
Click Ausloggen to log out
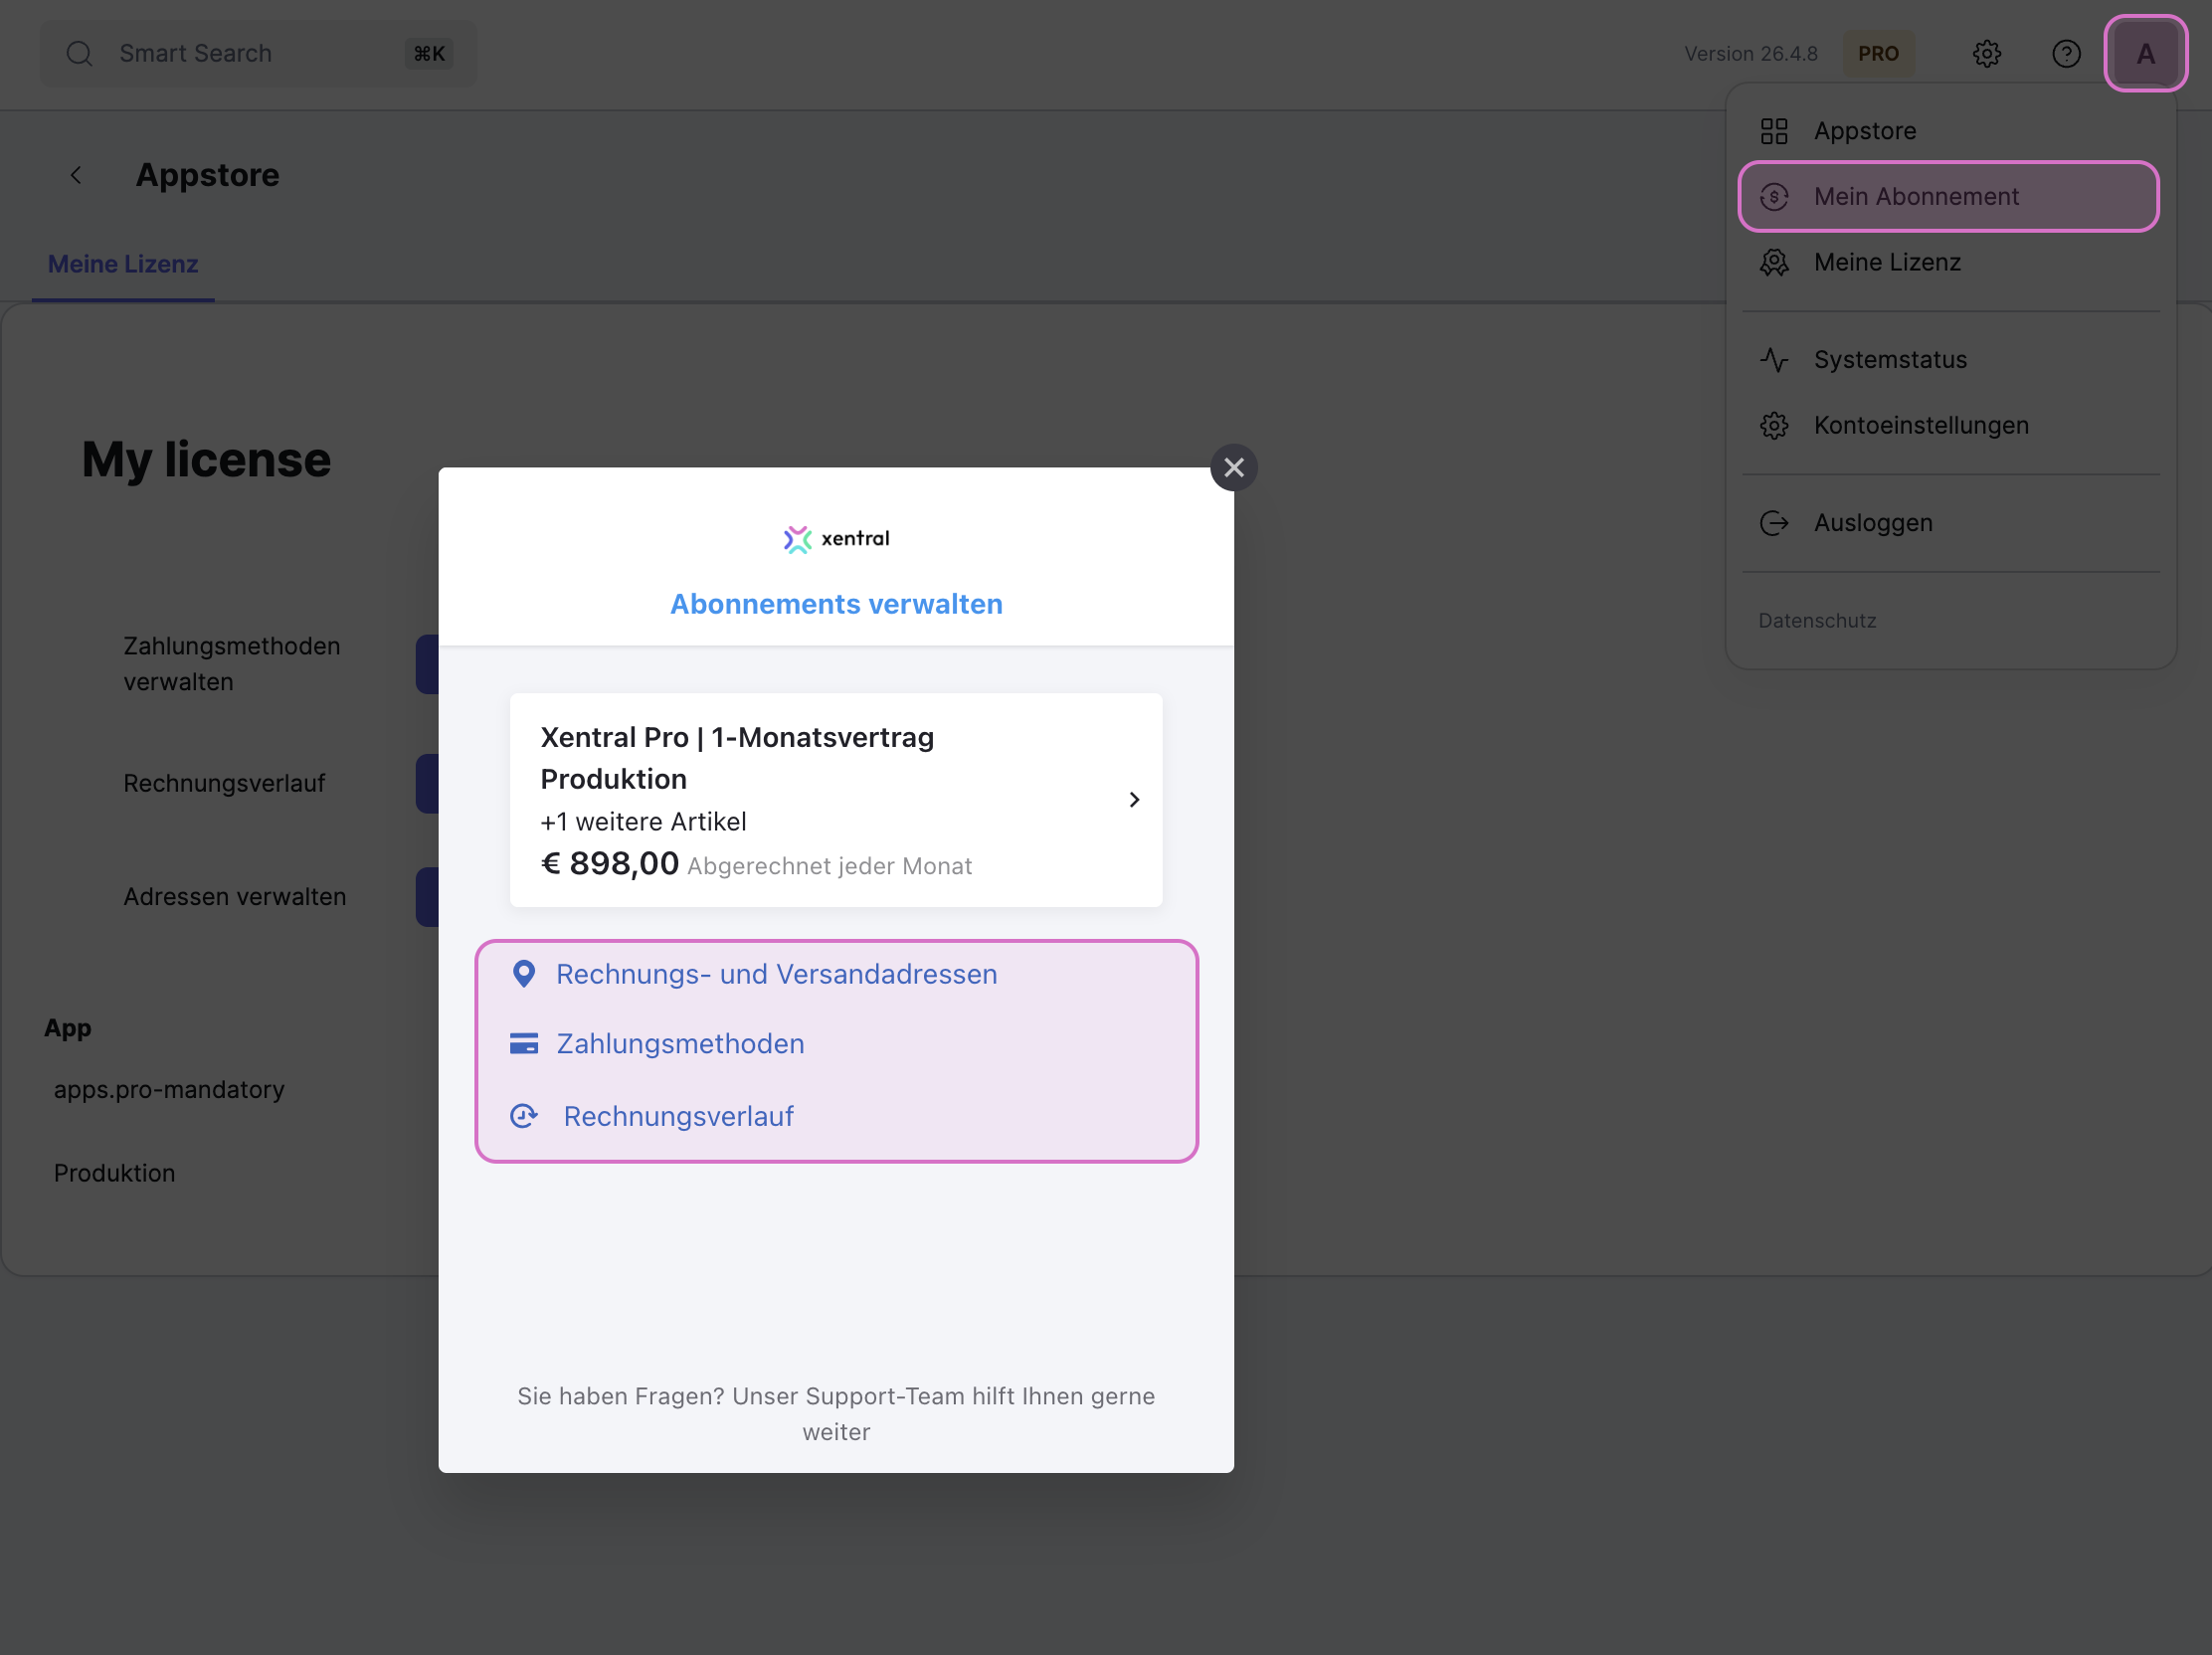pos(1872,523)
